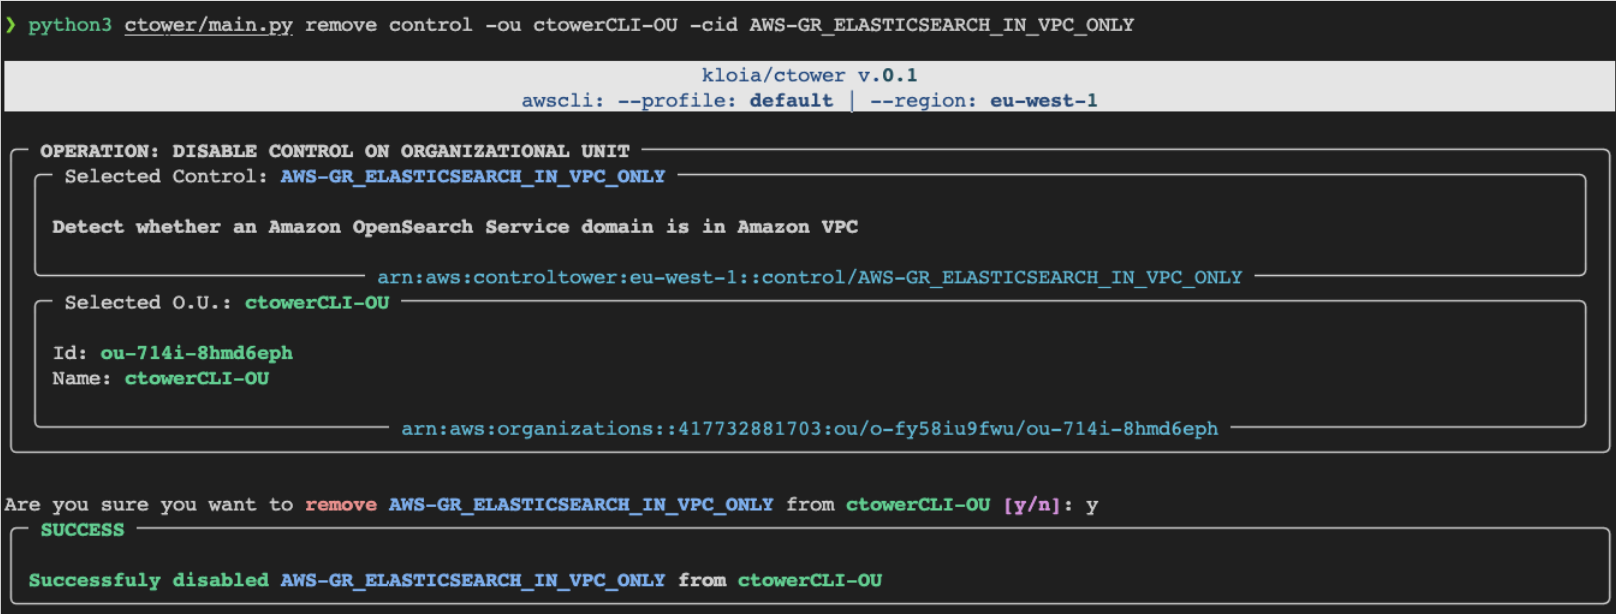Click the typed y answer after the prompt
The height and width of the screenshot is (614, 1616).
click(x=1091, y=504)
